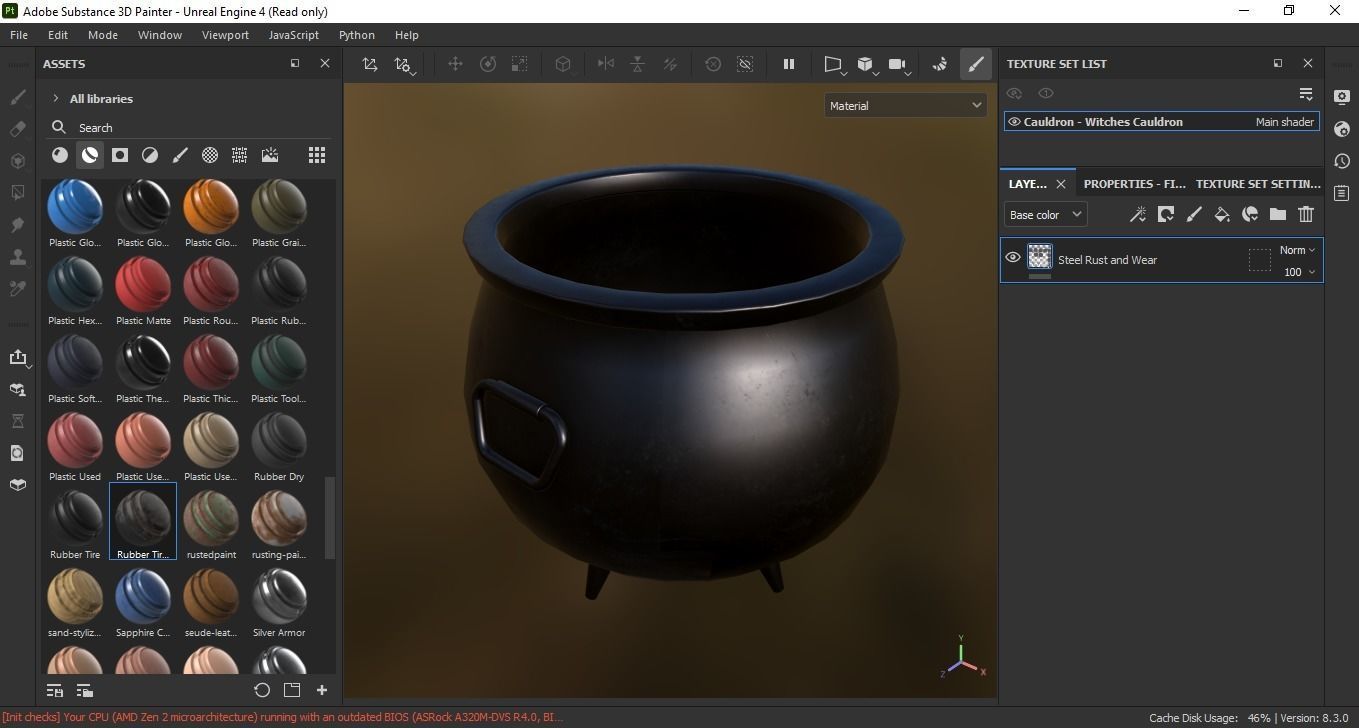
Task: Open the 3D cube viewport layout dropdown
Action: [868, 65]
